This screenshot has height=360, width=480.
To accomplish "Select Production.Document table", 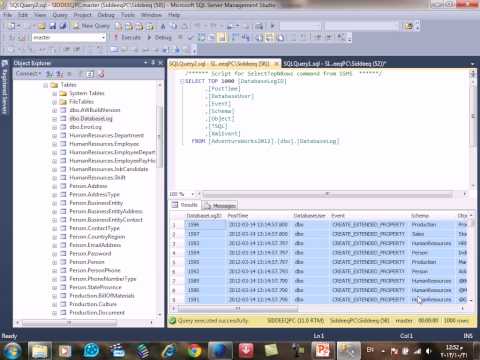I will tap(97, 313).
